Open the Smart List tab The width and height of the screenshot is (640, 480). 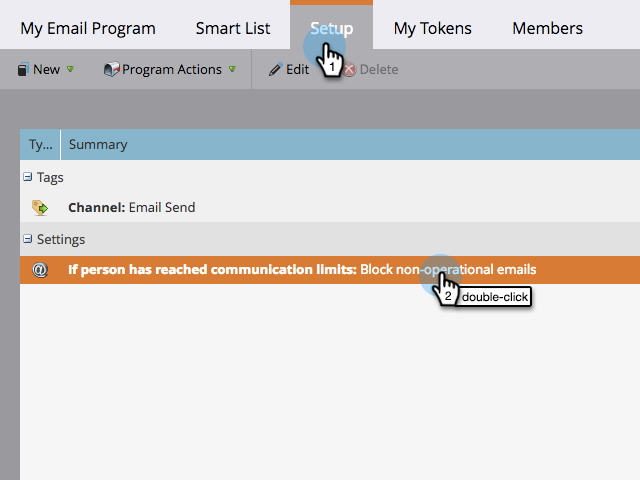tap(232, 28)
